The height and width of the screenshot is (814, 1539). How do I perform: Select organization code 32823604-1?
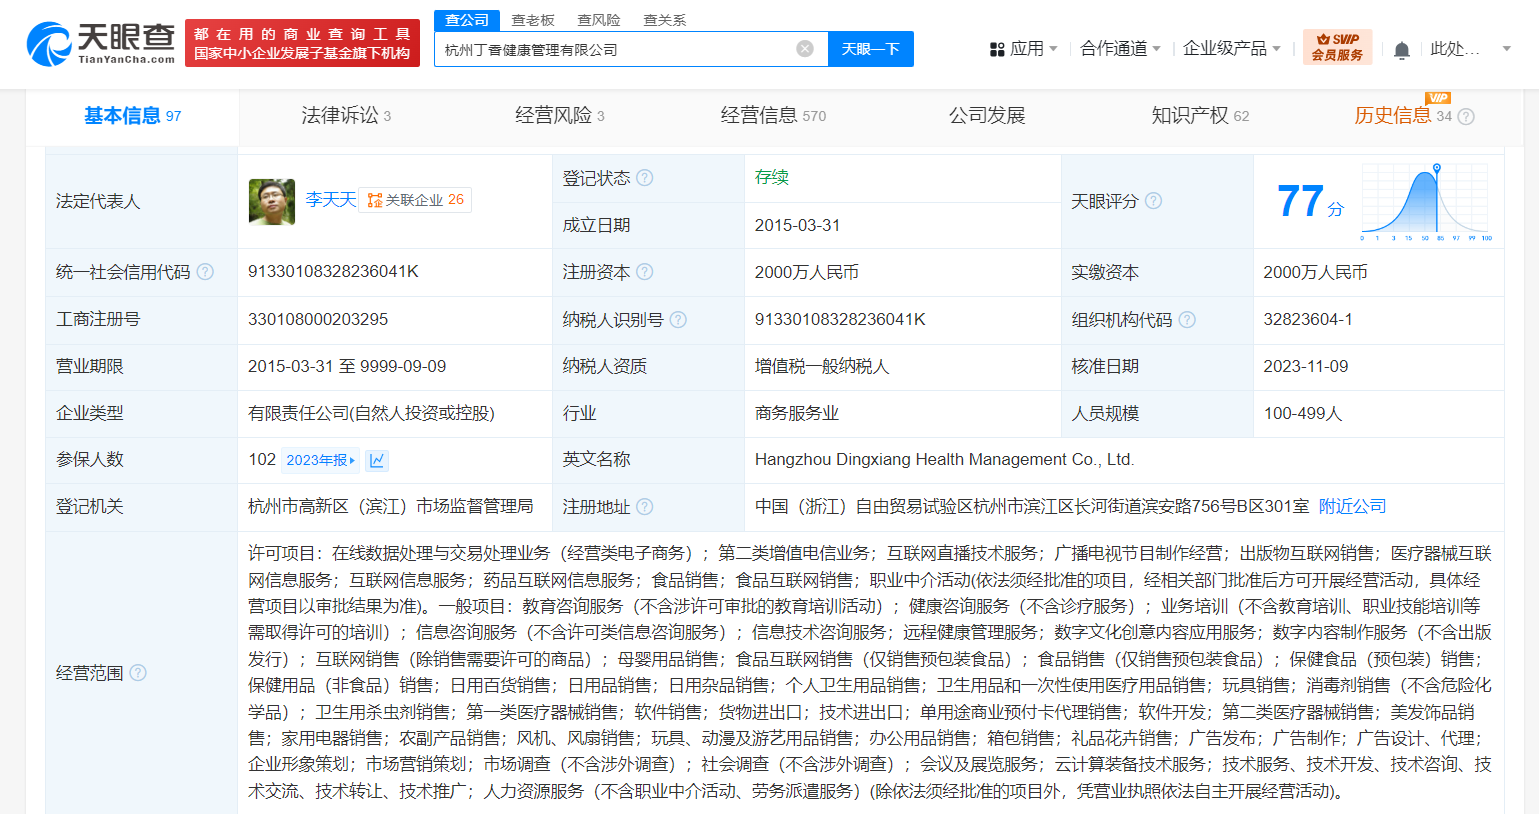(x=1308, y=320)
